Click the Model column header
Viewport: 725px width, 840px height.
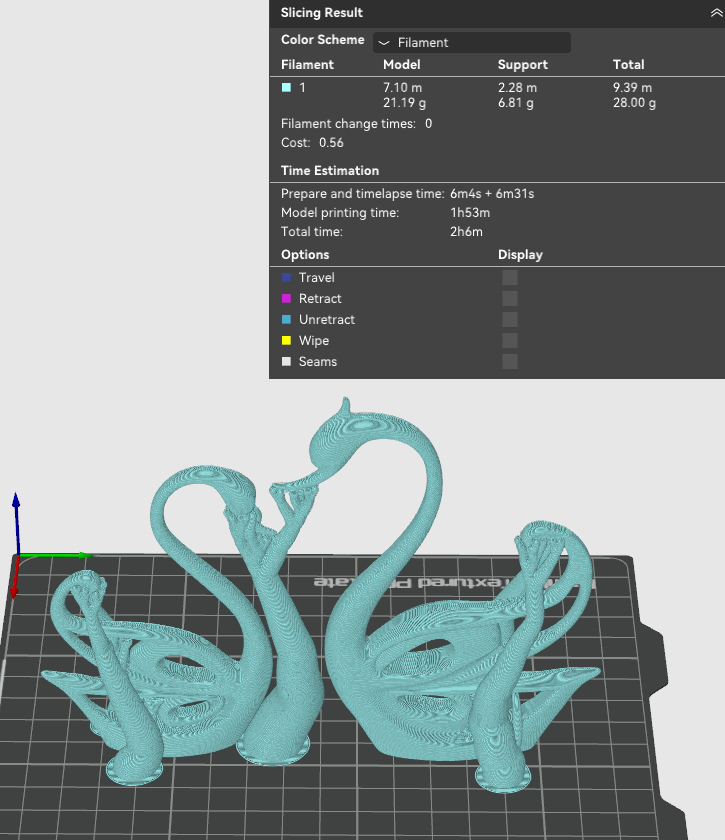click(x=401, y=64)
